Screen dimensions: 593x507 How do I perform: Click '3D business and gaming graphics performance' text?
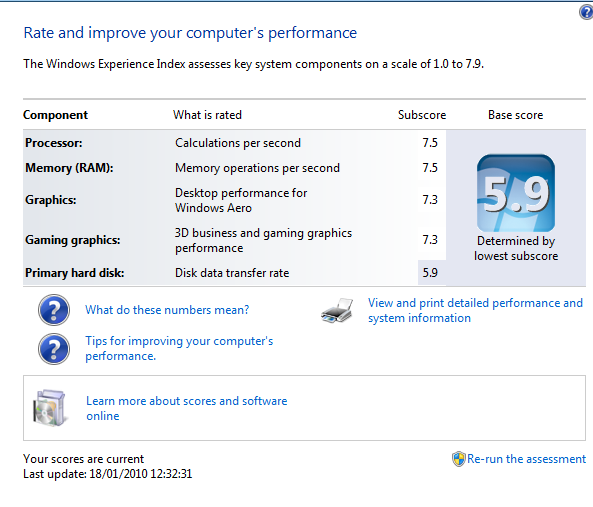[263, 240]
